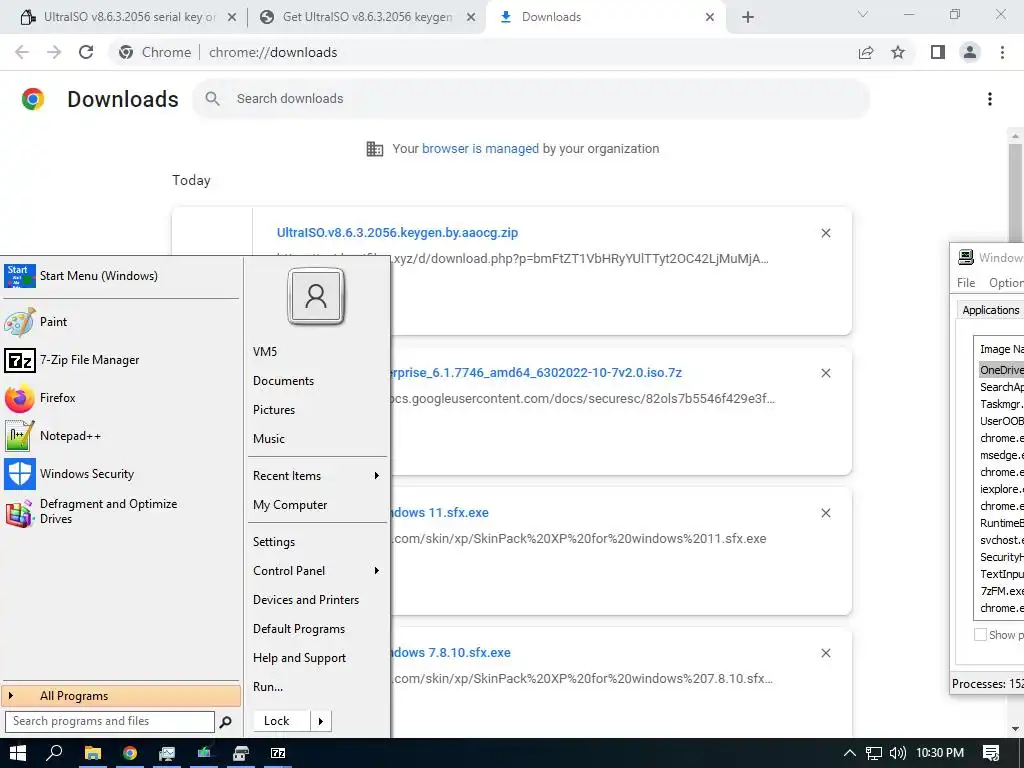
Task: Open Paint from the Start menu
Action: pyautogui.click(x=121, y=322)
